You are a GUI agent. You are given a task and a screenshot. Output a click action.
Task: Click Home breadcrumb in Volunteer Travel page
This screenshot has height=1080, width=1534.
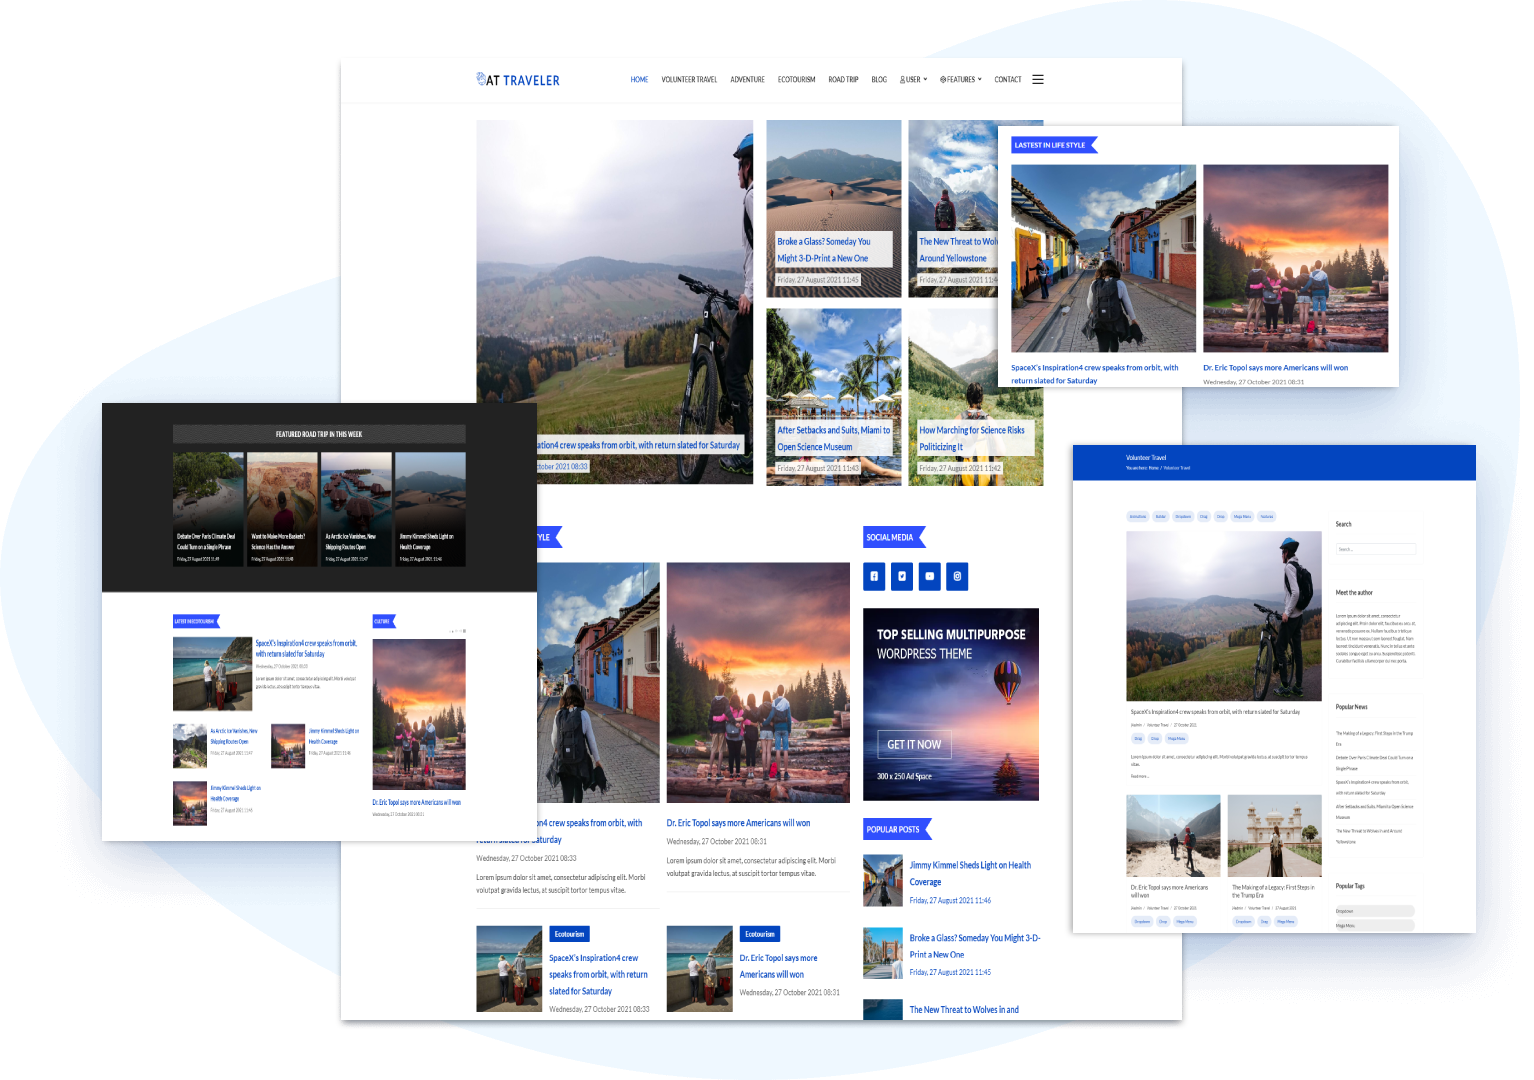(1153, 468)
